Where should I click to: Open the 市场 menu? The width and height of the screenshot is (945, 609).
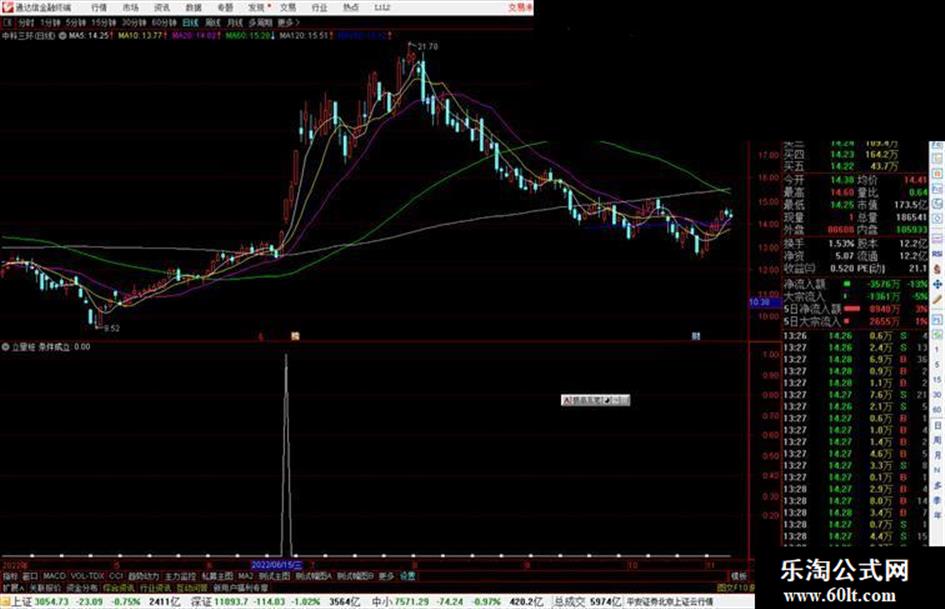(x=130, y=7)
